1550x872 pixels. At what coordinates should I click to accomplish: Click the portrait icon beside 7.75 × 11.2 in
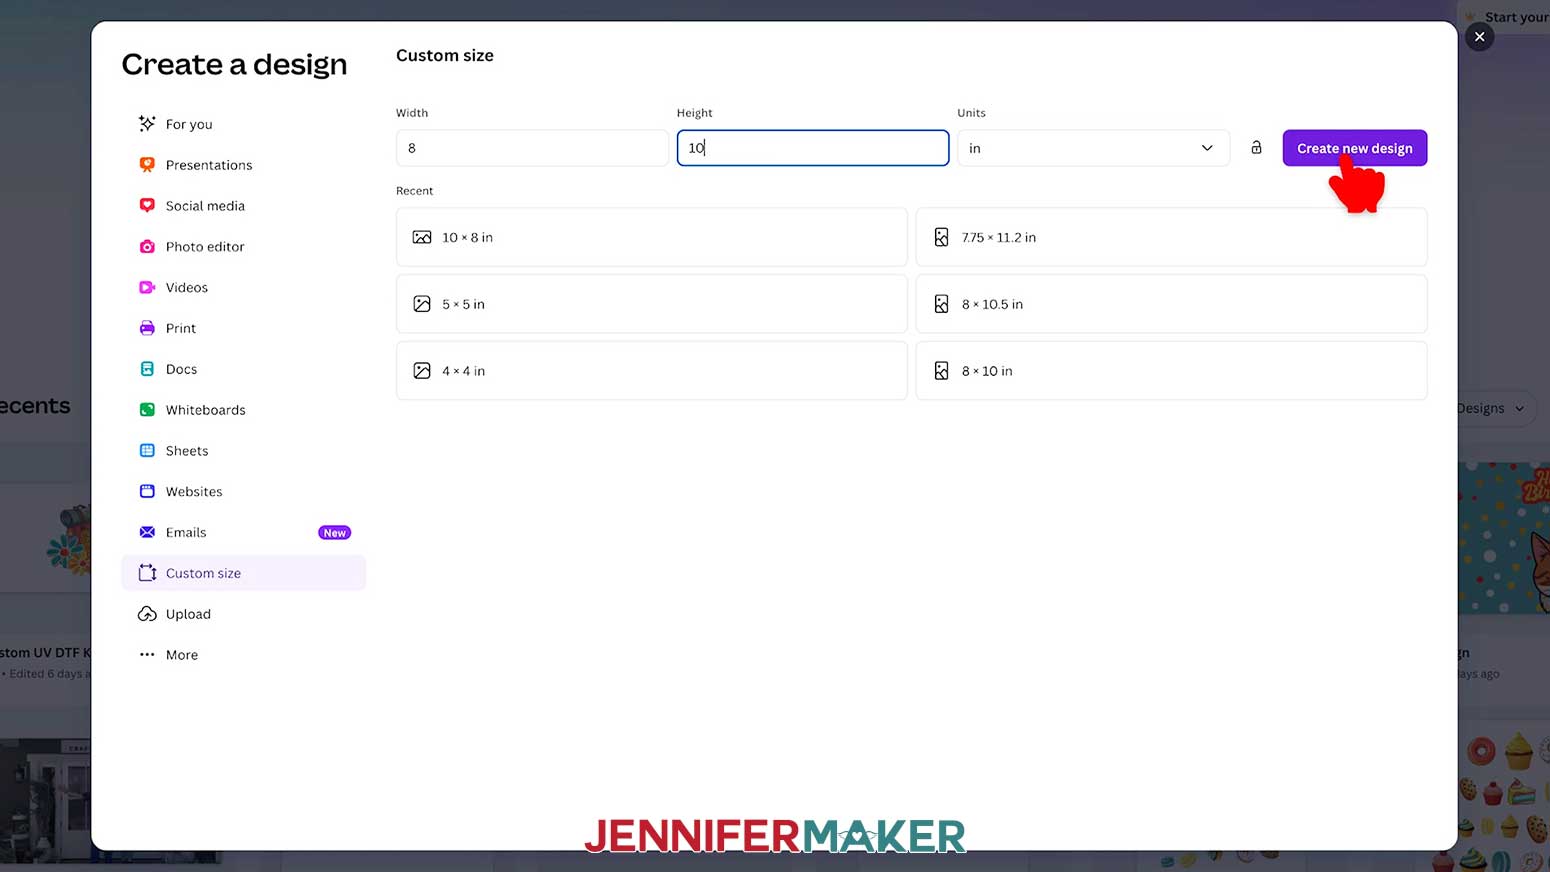click(941, 238)
